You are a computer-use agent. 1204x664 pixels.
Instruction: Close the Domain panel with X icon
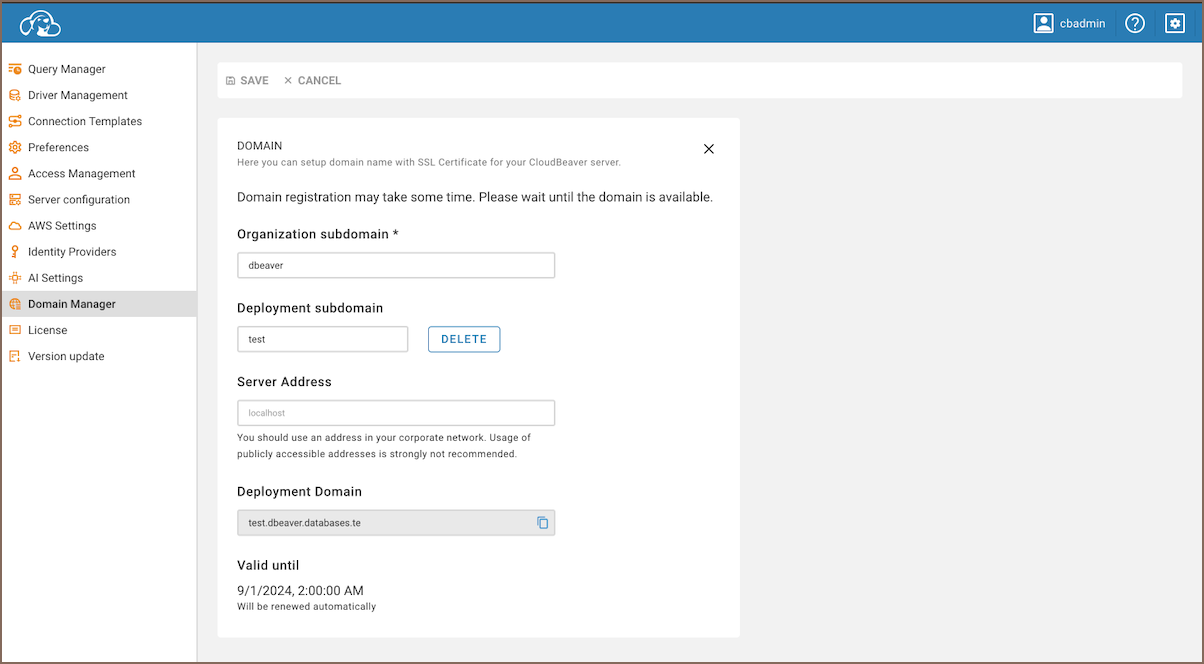[709, 149]
